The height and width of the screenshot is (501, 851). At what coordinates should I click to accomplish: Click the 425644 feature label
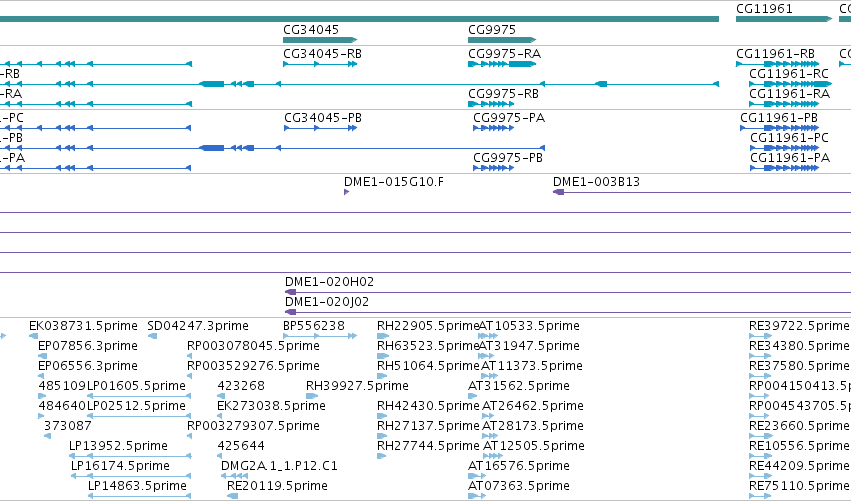click(x=241, y=446)
